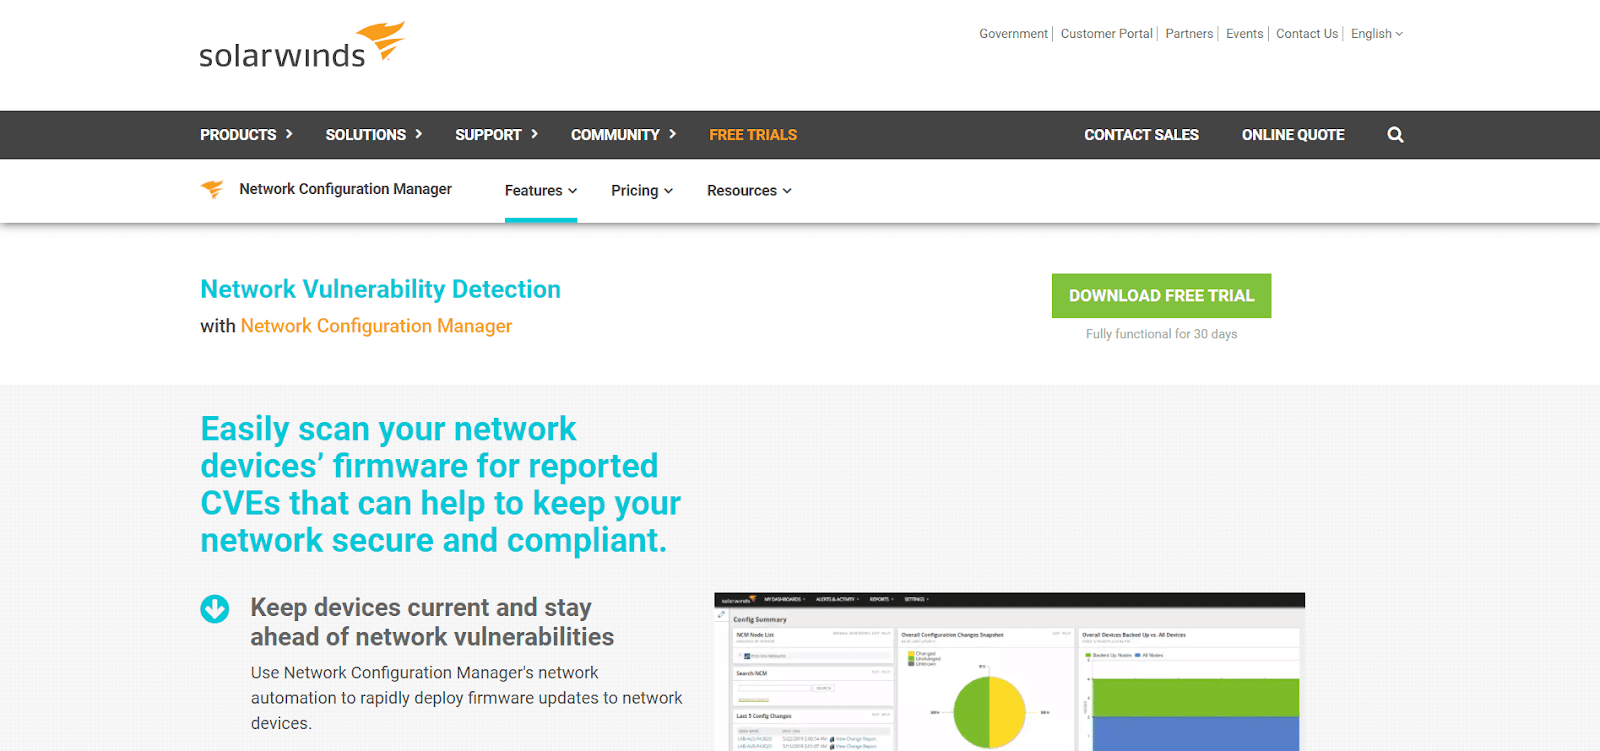Image resolution: width=1600 pixels, height=751 pixels.
Task: Open the Events link
Action: tap(1245, 34)
